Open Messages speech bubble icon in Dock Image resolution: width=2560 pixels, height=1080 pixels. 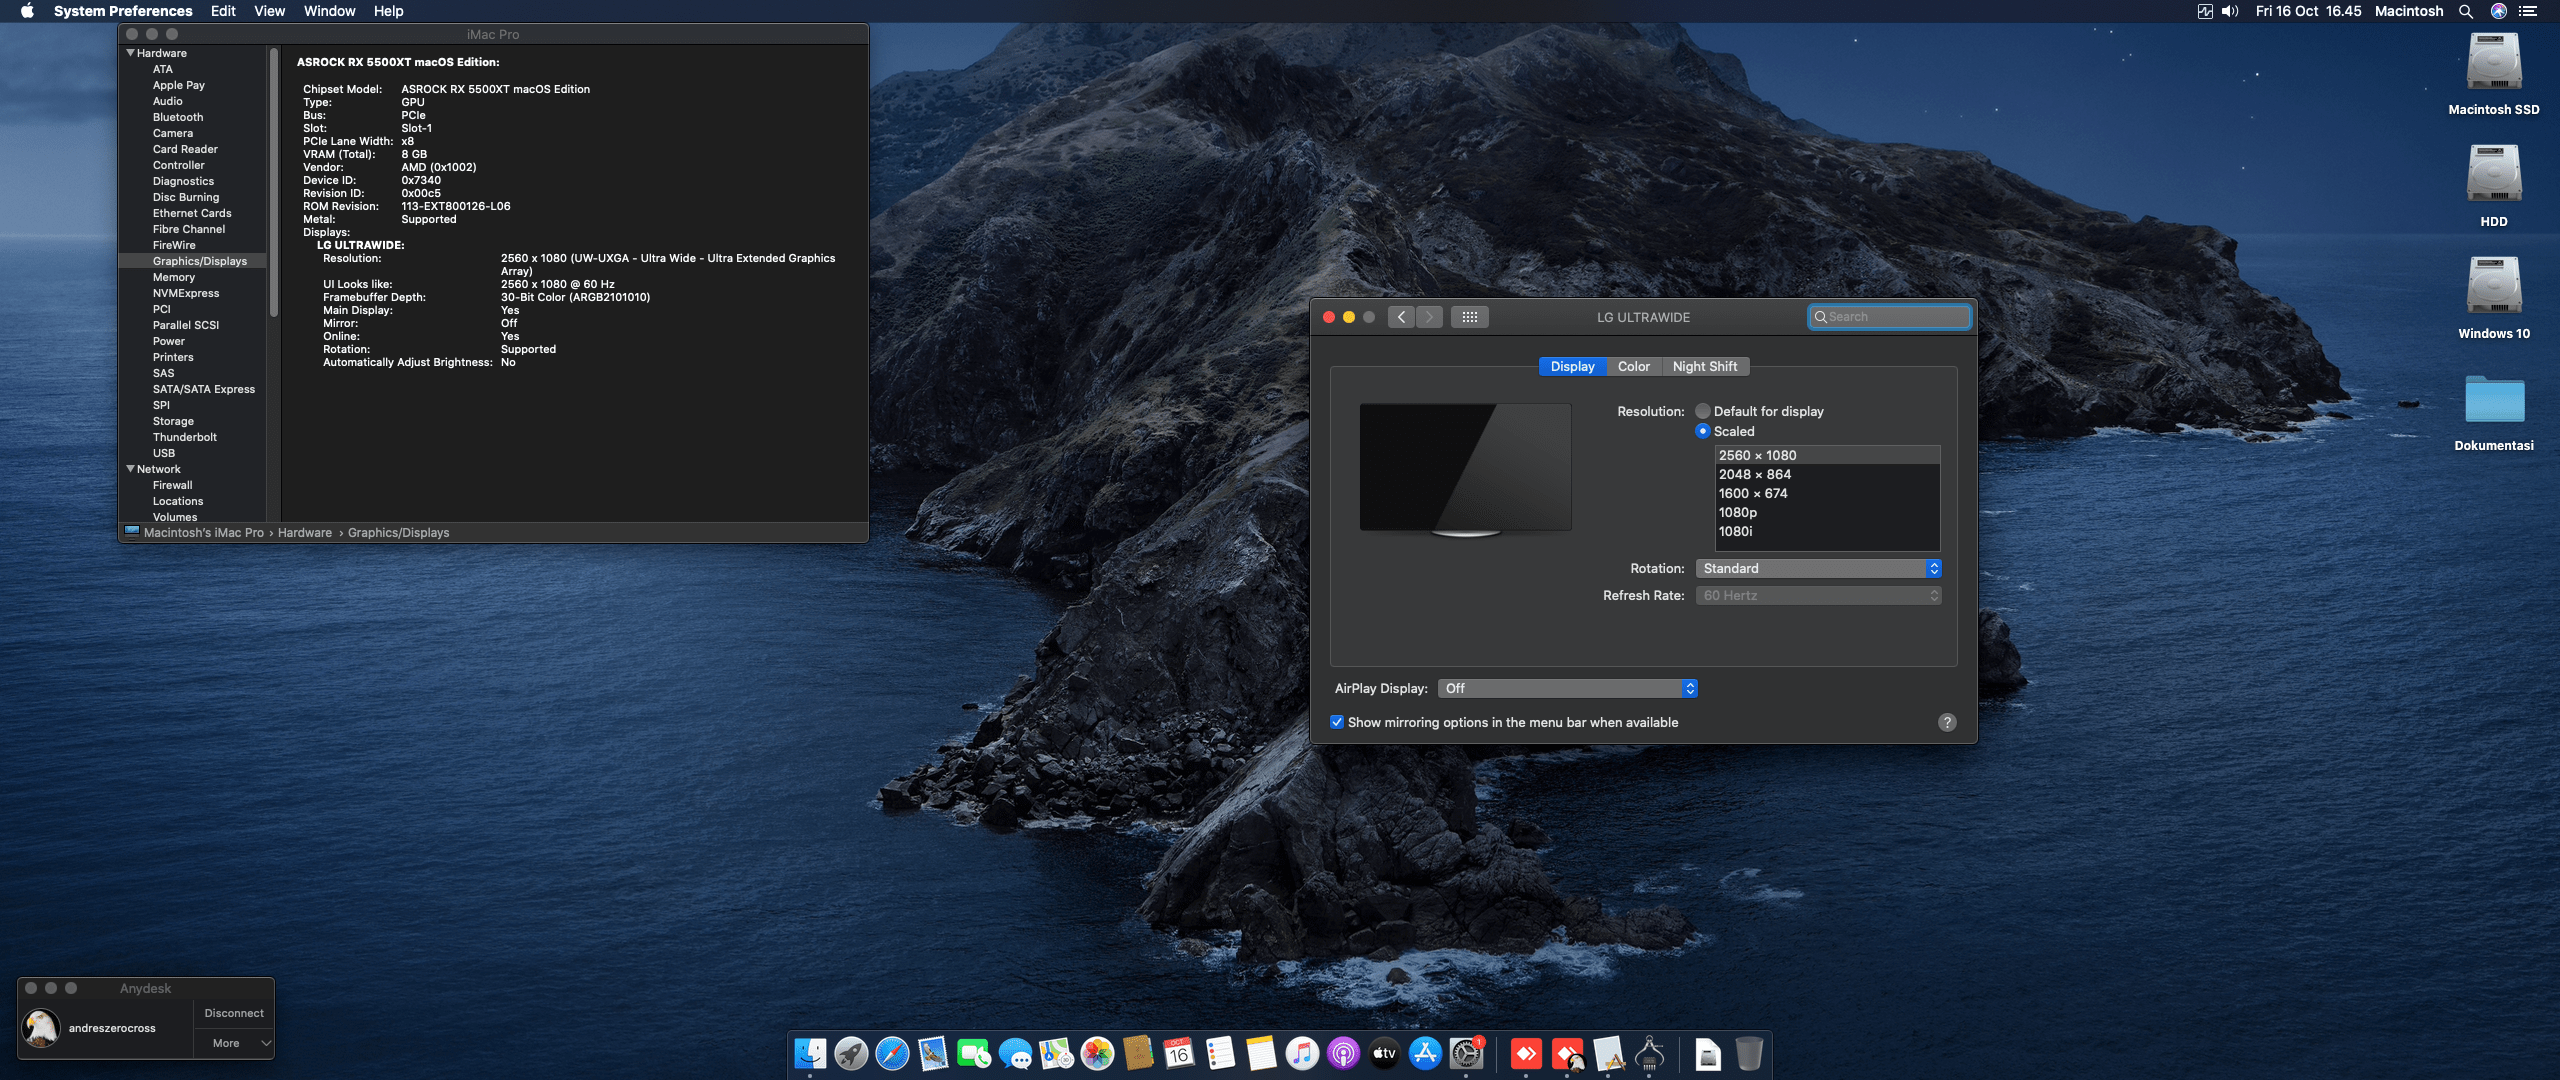1015,1053
